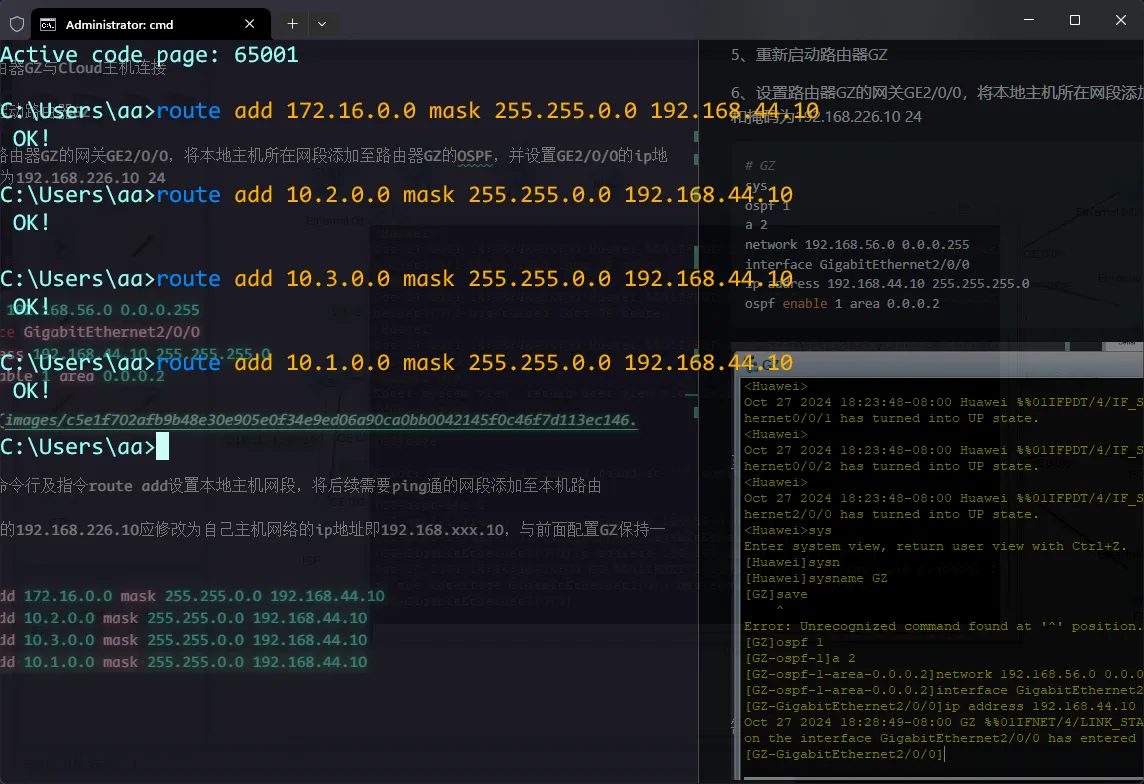Click the final [GZ-GigabitEthernet2/0/0] console prompt
The image size is (1144, 784).
(844, 754)
